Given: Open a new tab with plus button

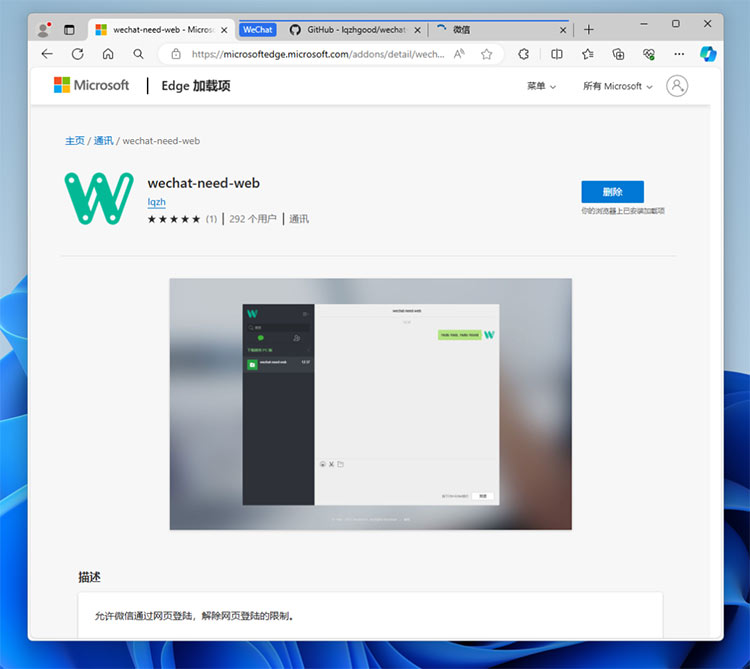Looking at the screenshot, I should (589, 30).
